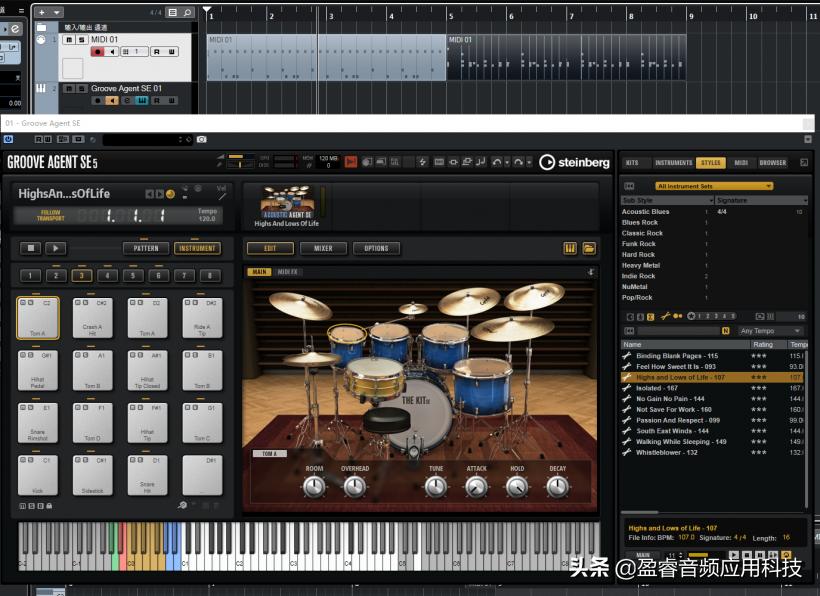Adjust the ATTACK knob for Tom A
820x596 pixels.
(x=476, y=486)
